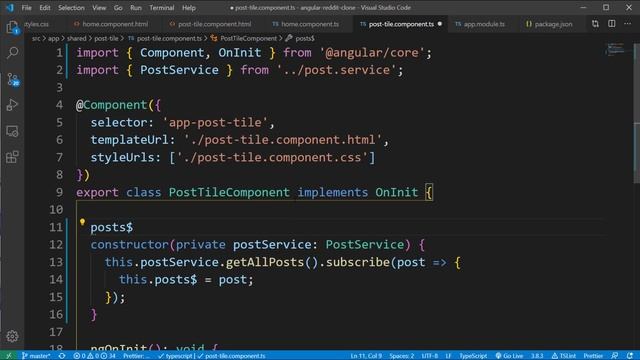Open the Source Control view
The image size is (640, 360).
13,79
